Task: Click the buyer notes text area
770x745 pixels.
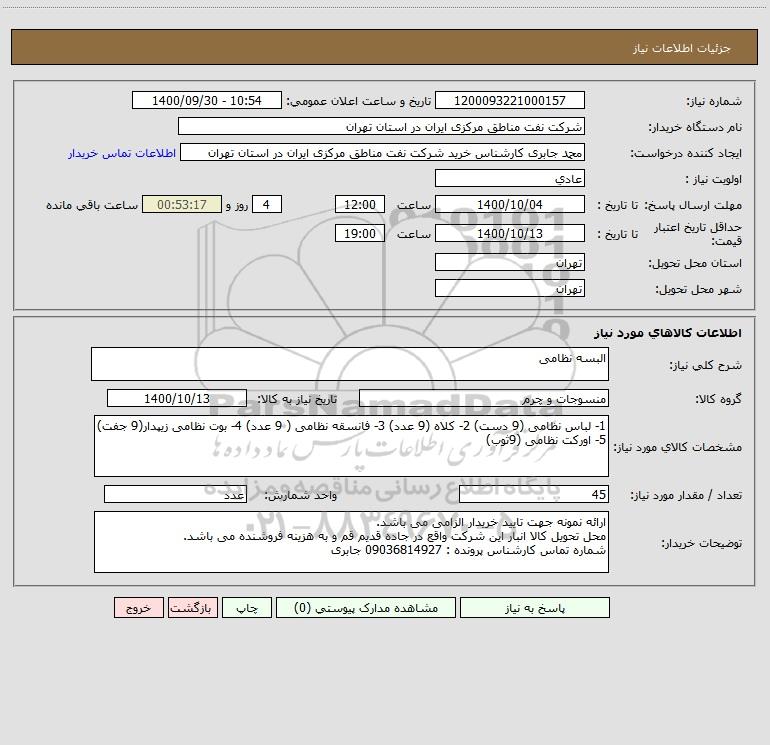Action: coord(351,542)
